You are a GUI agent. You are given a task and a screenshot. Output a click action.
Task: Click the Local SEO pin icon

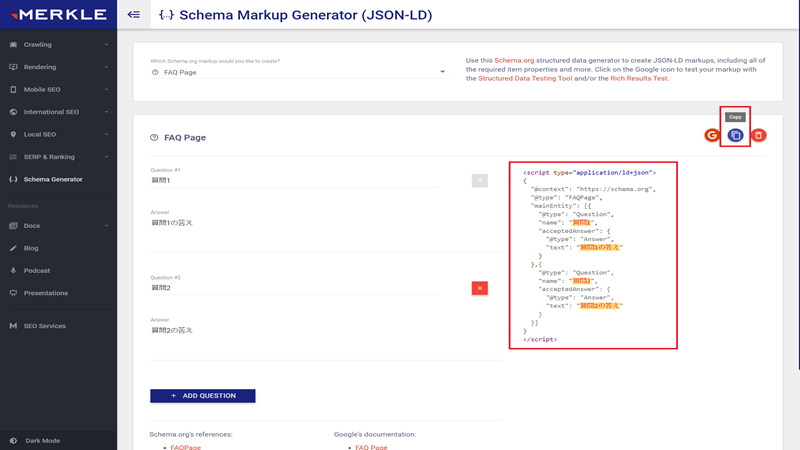[x=13, y=134]
